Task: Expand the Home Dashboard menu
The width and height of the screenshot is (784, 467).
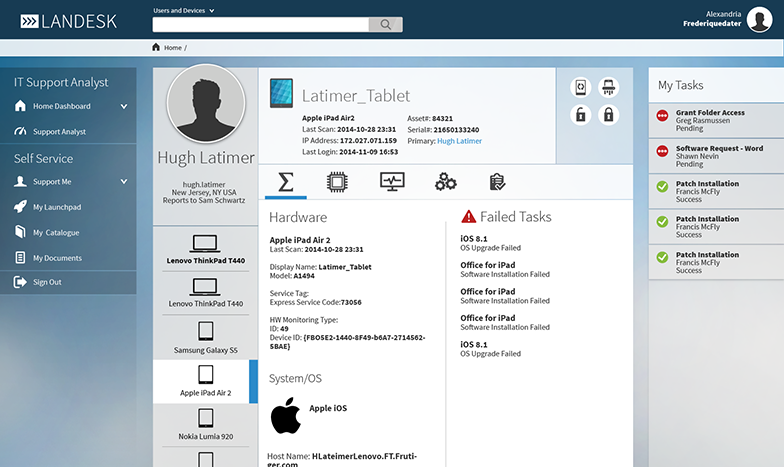Action: point(124,106)
